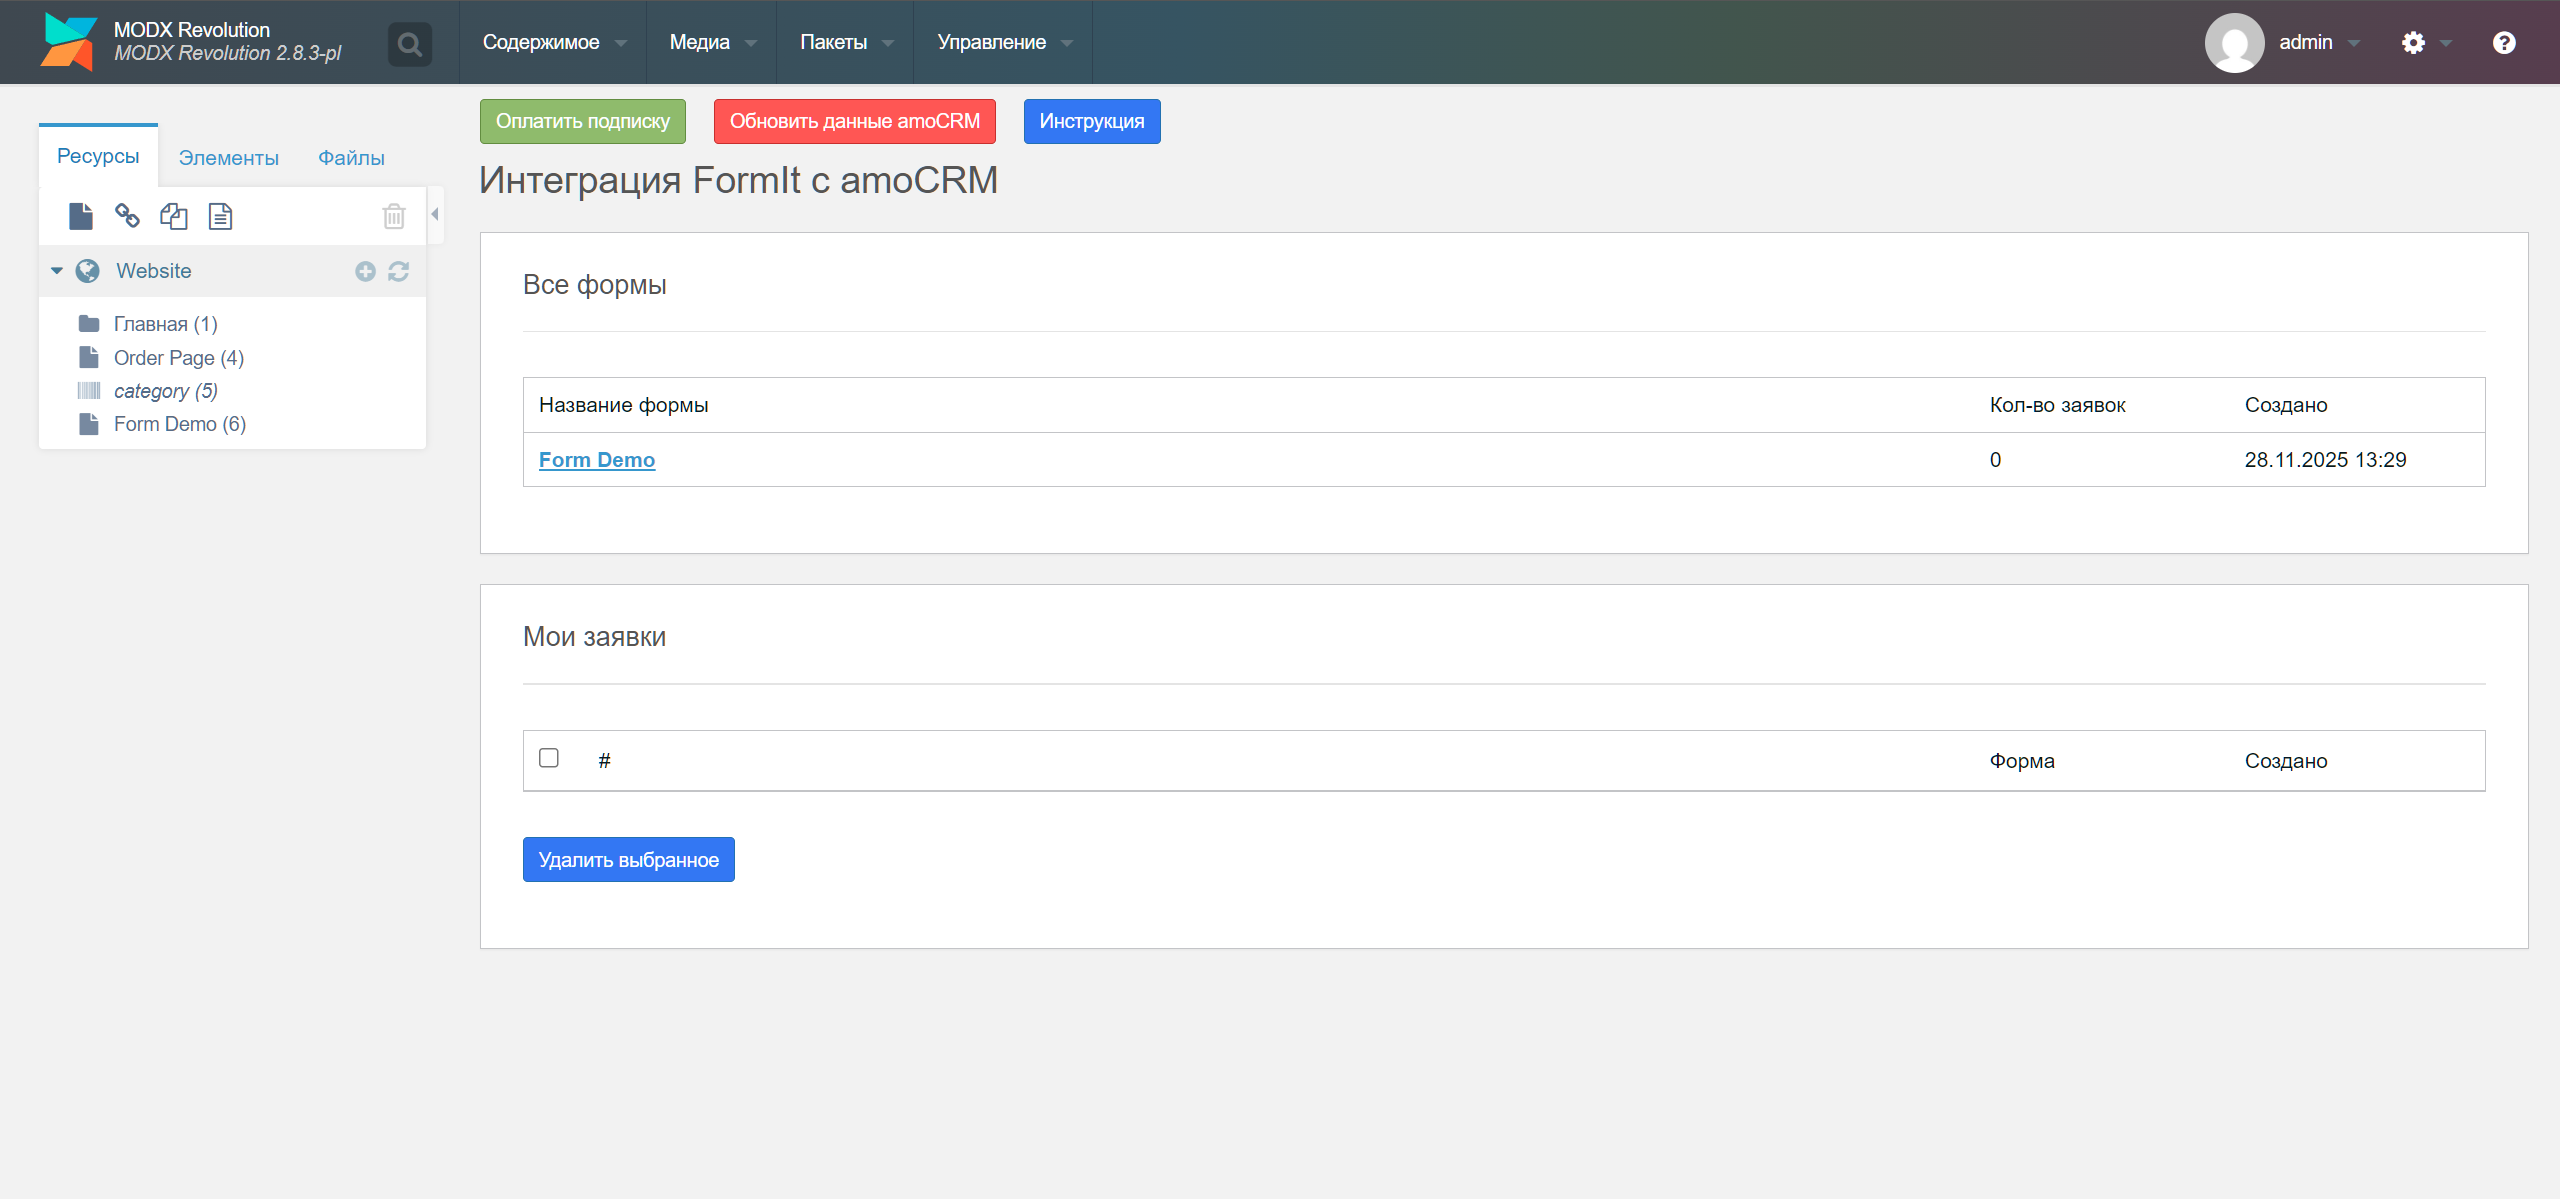Expand the Содержимое menu

(x=553, y=42)
